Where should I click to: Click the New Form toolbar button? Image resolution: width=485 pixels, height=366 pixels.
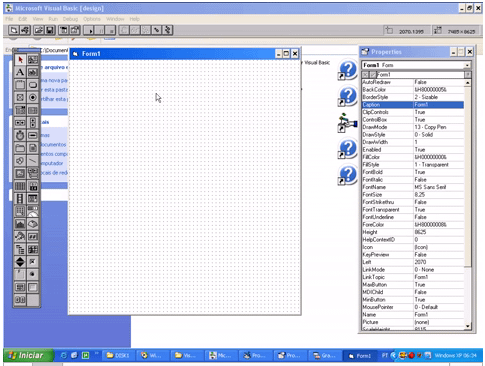coord(13,30)
